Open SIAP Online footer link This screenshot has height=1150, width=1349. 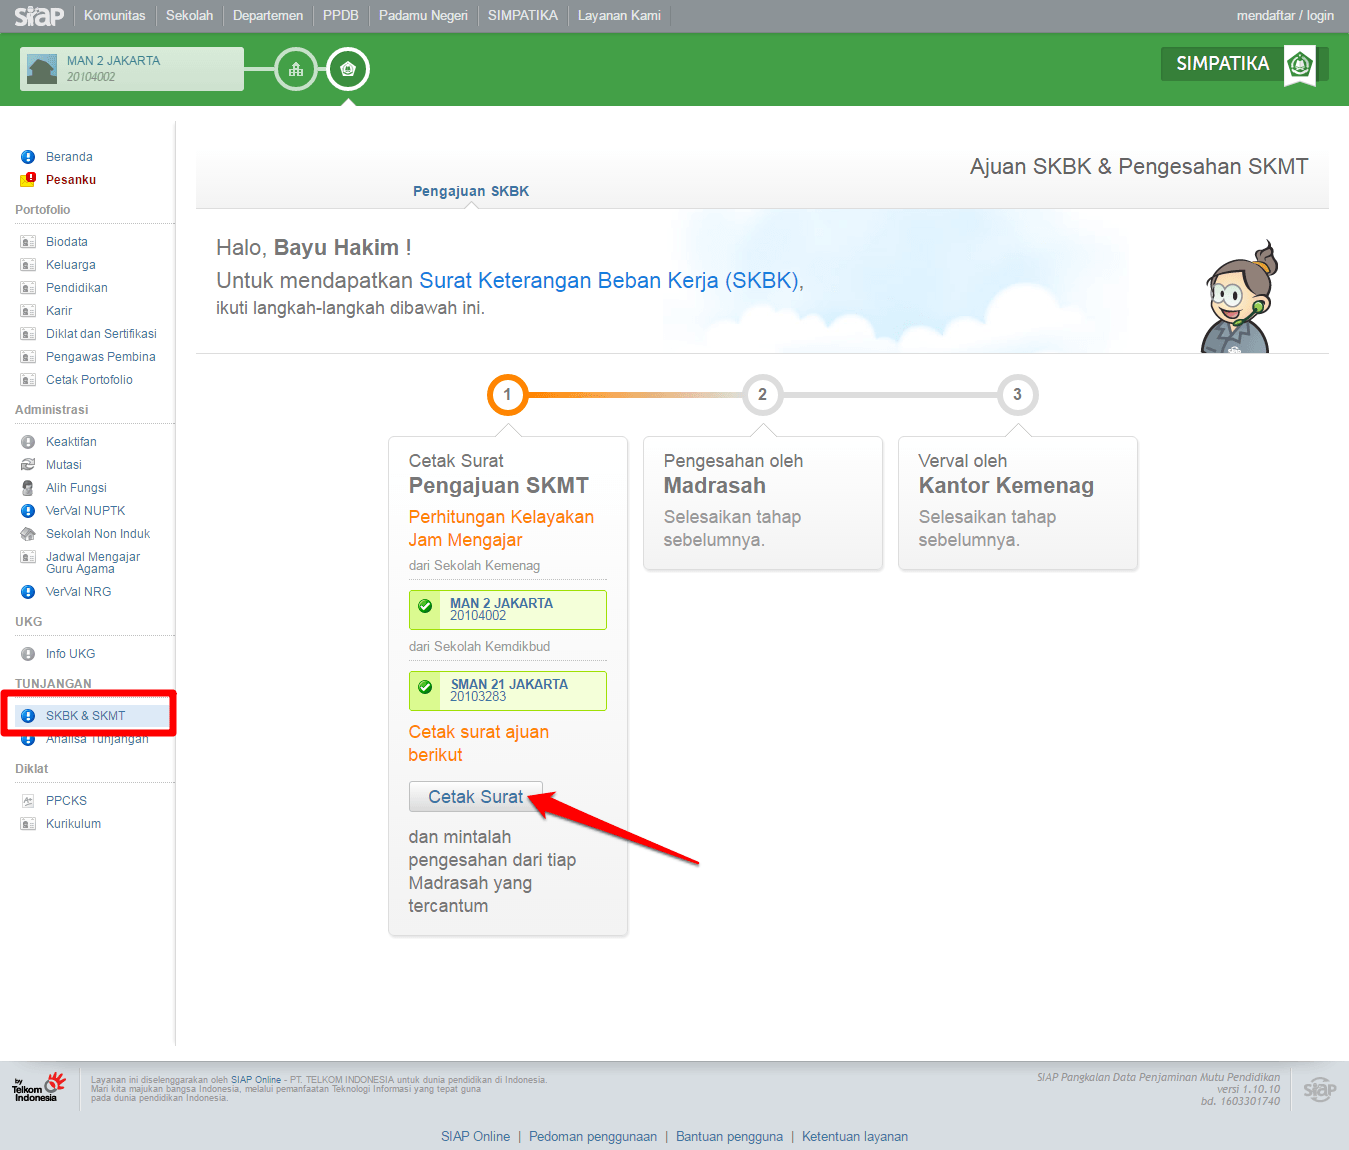coord(475,1137)
